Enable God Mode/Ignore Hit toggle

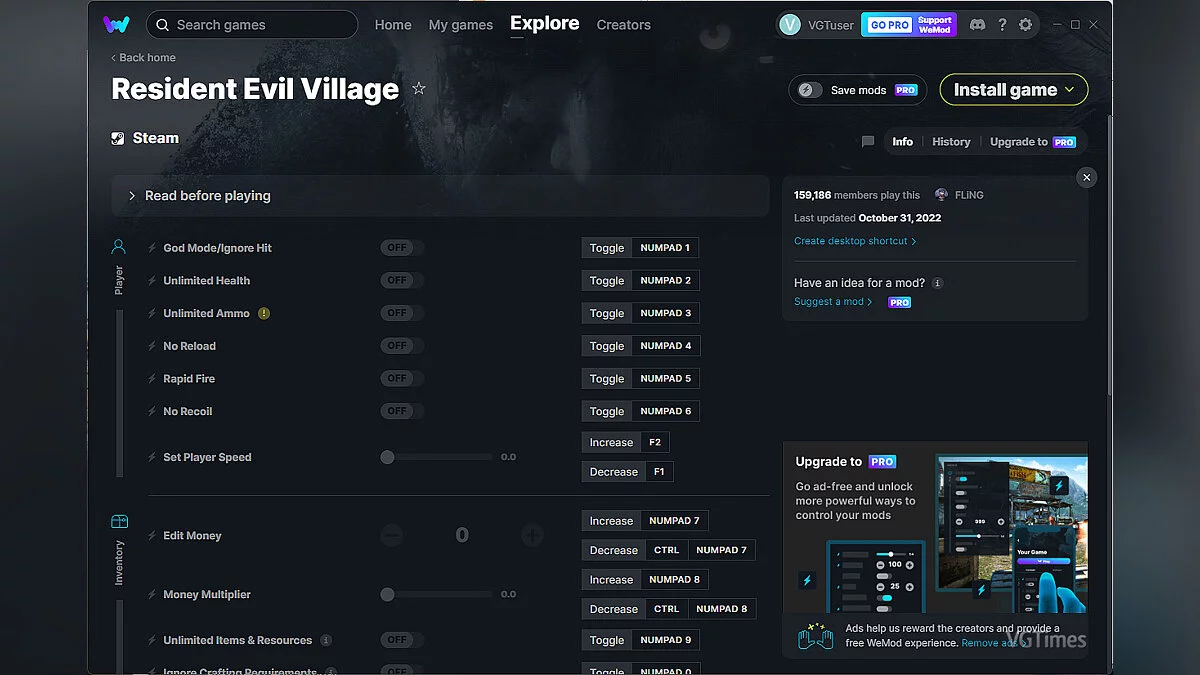(402, 248)
